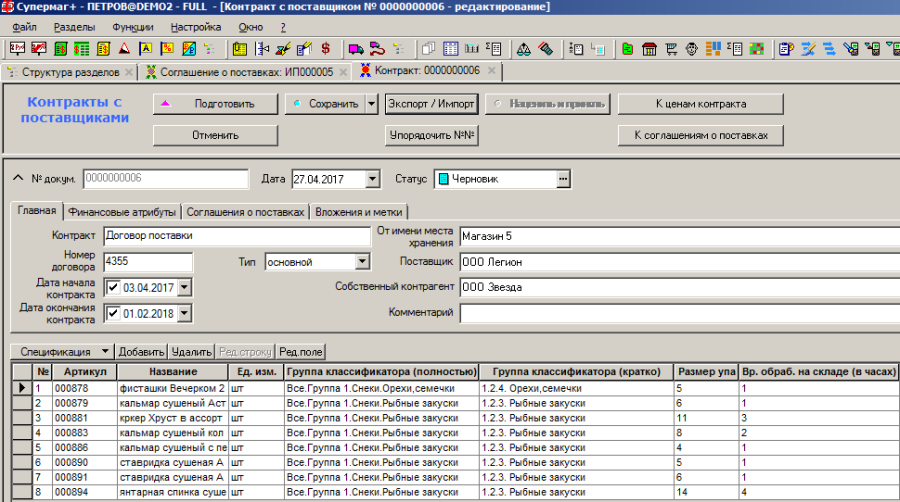Click the Отменить button
The width and height of the screenshot is (900, 502).
point(215,135)
